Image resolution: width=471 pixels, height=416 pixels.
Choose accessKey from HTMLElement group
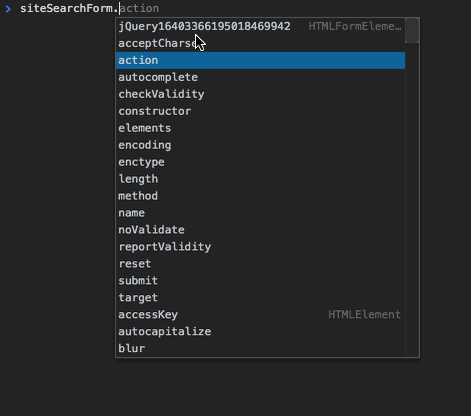click(x=260, y=315)
